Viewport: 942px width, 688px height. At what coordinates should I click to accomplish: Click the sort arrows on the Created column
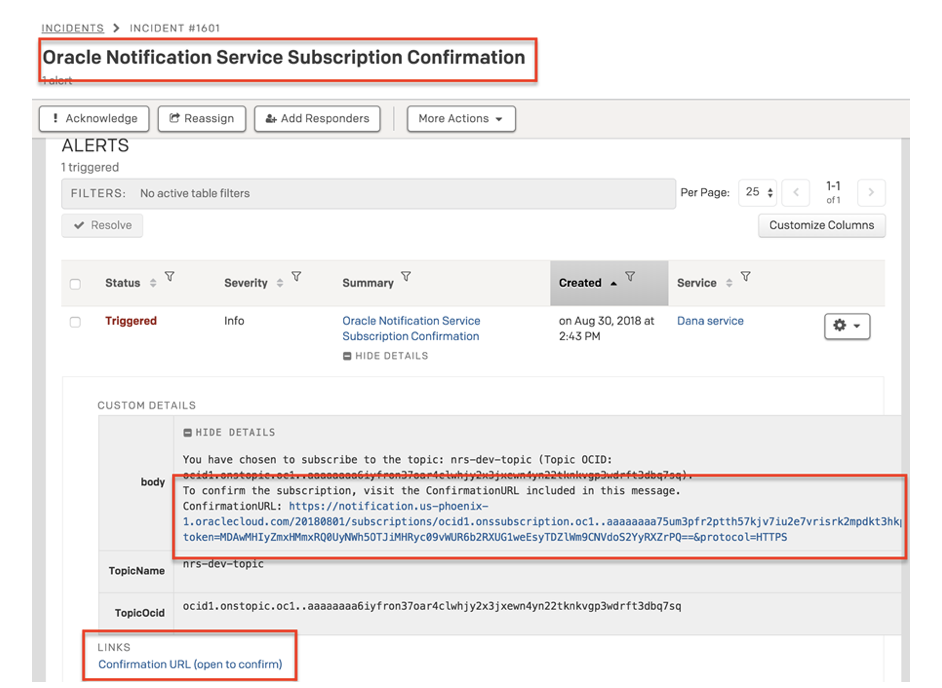point(613,282)
